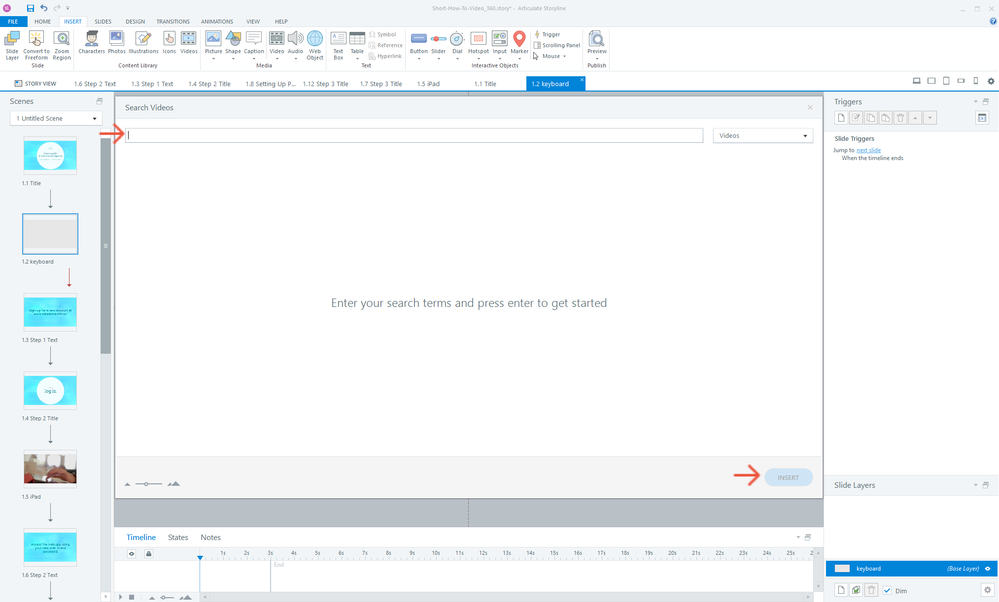The height and width of the screenshot is (602, 999).
Task: Select the Hotspot interactive object
Action: tap(478, 42)
